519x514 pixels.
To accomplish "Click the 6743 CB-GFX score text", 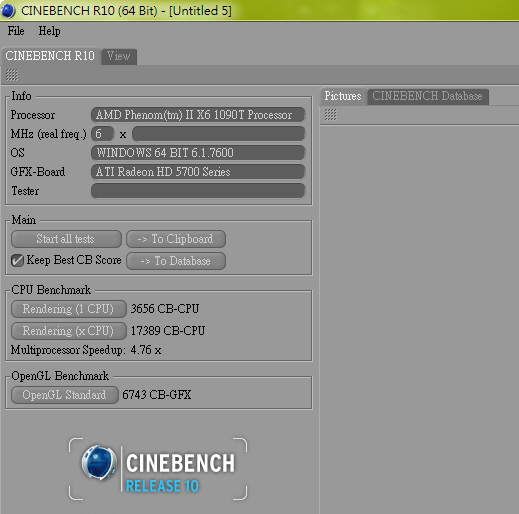I will (x=157, y=395).
